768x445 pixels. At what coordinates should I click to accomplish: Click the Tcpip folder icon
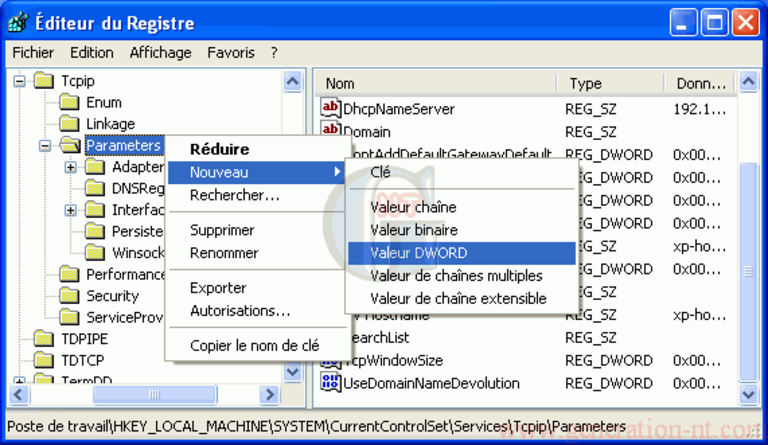pos(44,81)
